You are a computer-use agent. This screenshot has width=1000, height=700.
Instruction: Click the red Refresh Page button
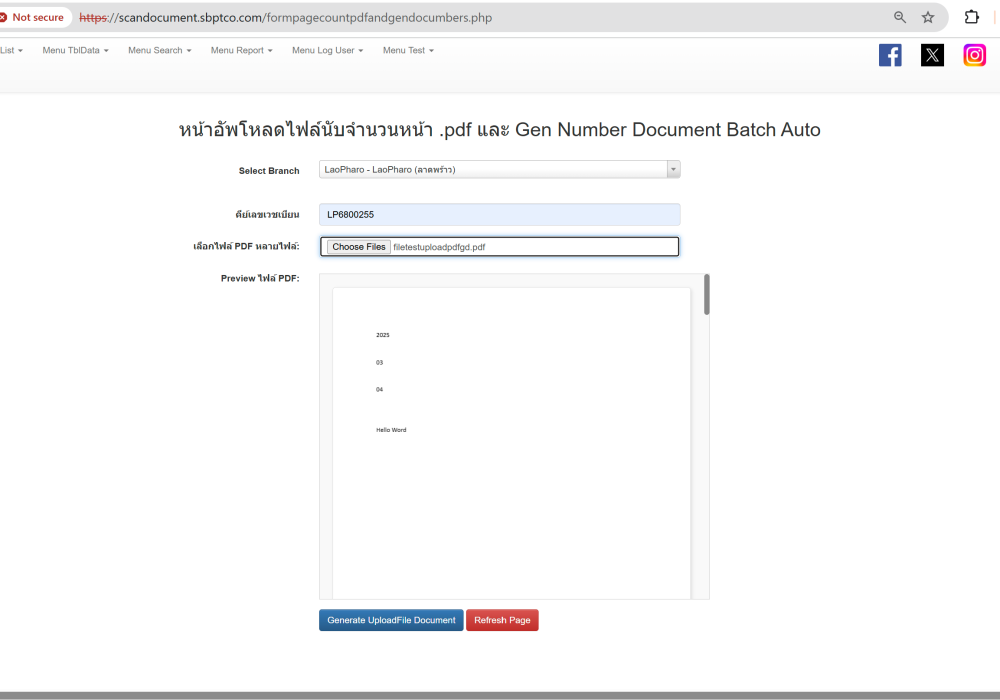(x=502, y=620)
